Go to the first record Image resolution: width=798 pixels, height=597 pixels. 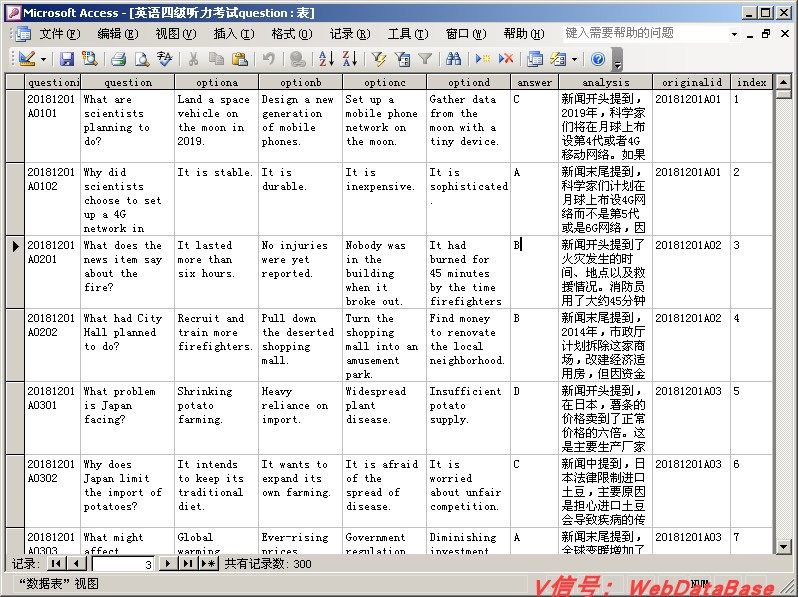[x=56, y=563]
